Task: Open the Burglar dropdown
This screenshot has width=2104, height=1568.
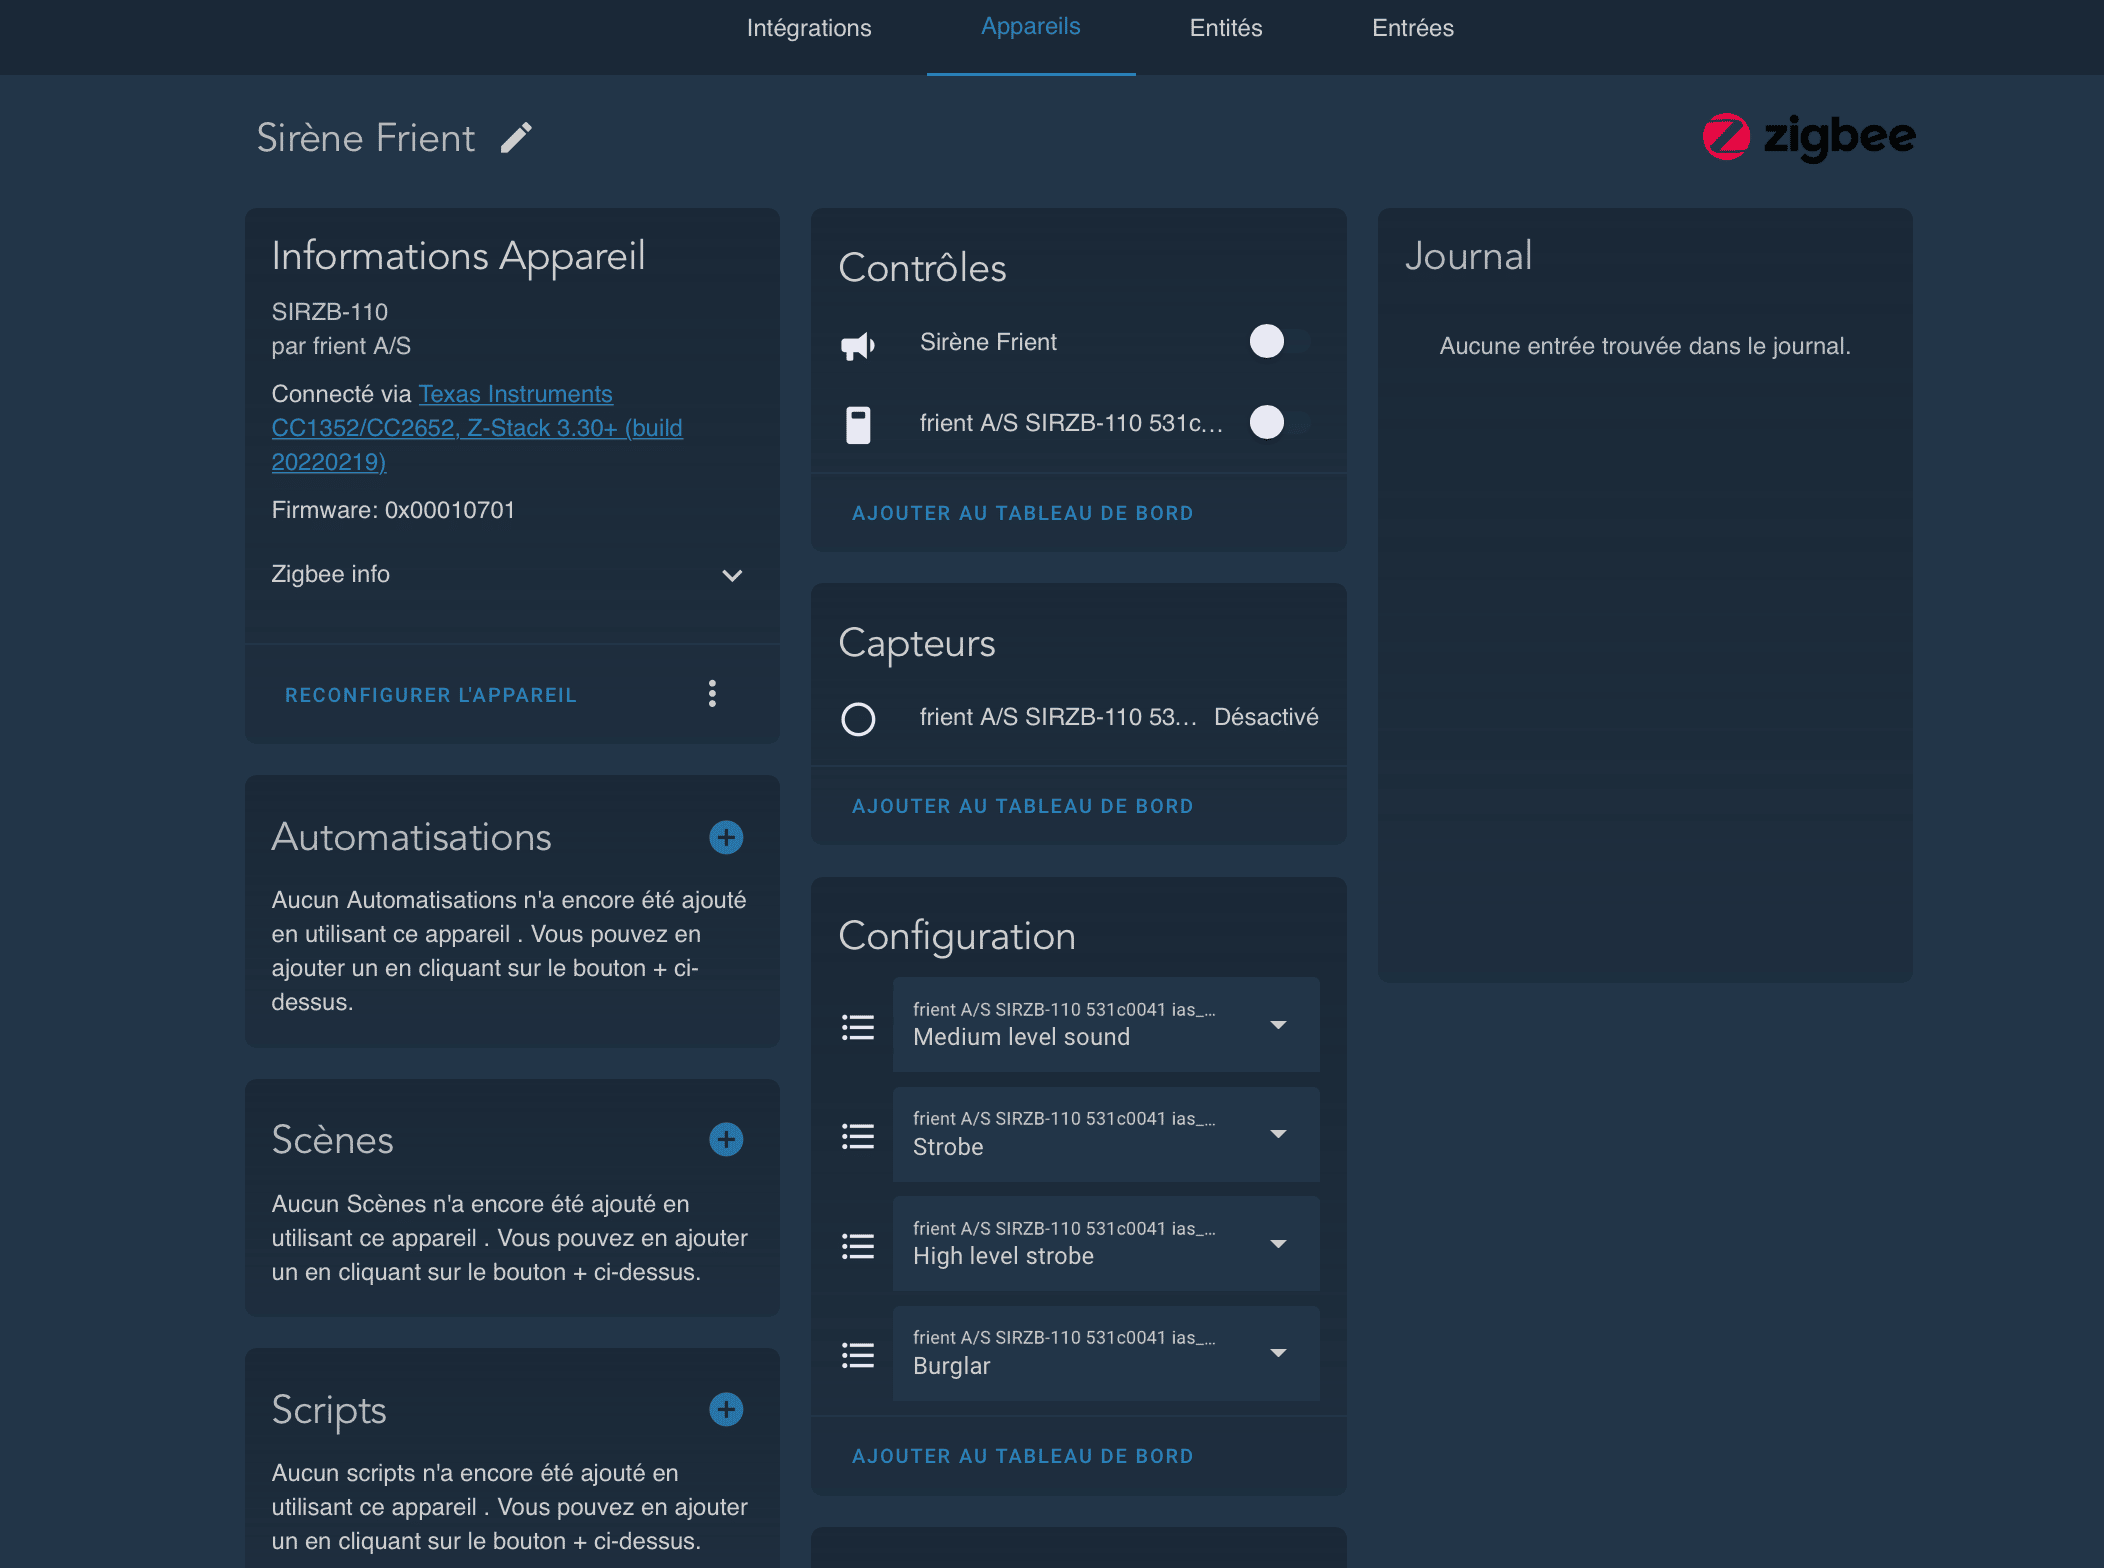Action: click(x=1106, y=1354)
